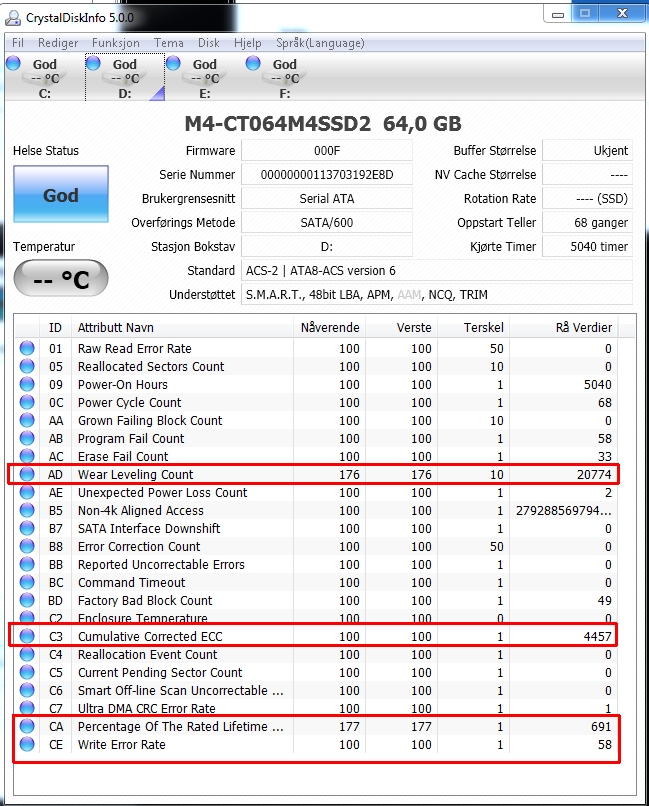Click the Oppstart Teller 68 ganger field
The image size is (649, 806).
click(x=587, y=223)
